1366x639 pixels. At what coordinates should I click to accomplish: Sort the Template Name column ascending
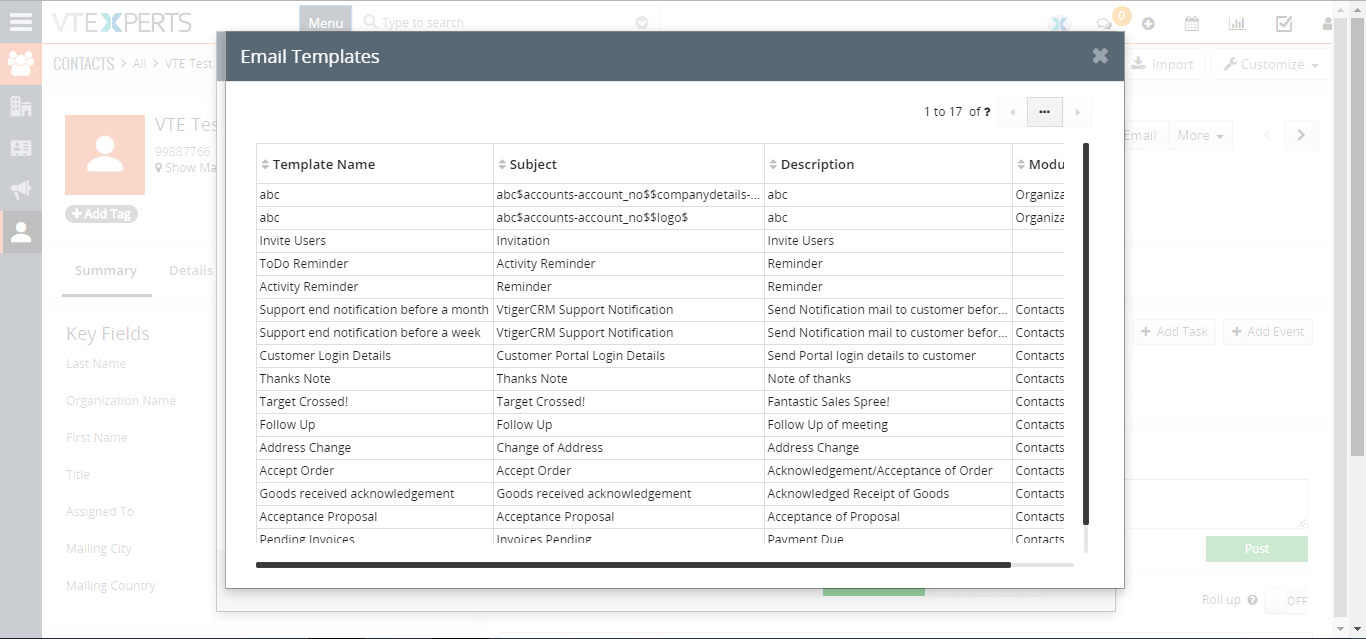263,163
